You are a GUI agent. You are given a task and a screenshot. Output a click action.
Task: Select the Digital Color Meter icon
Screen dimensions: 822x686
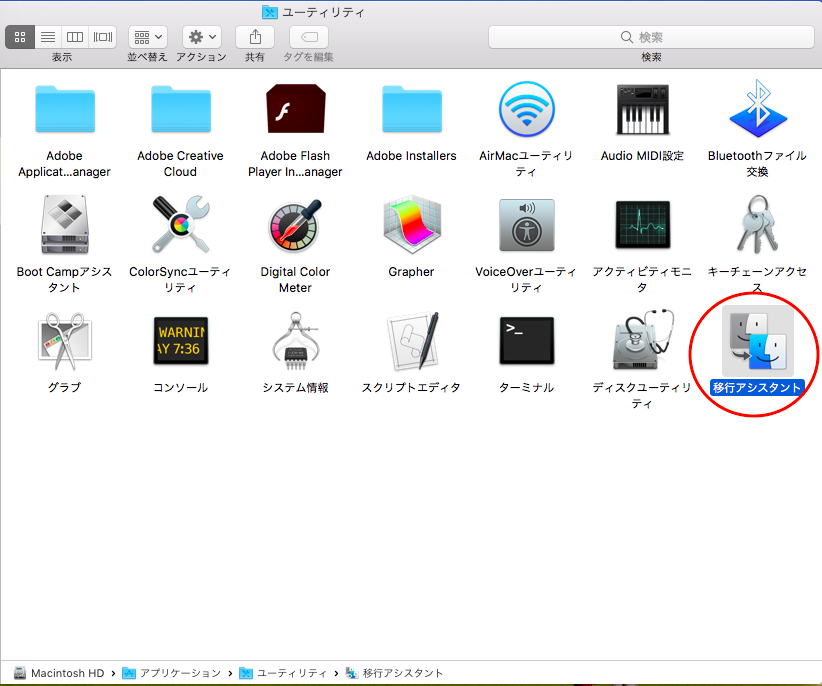pos(295,226)
